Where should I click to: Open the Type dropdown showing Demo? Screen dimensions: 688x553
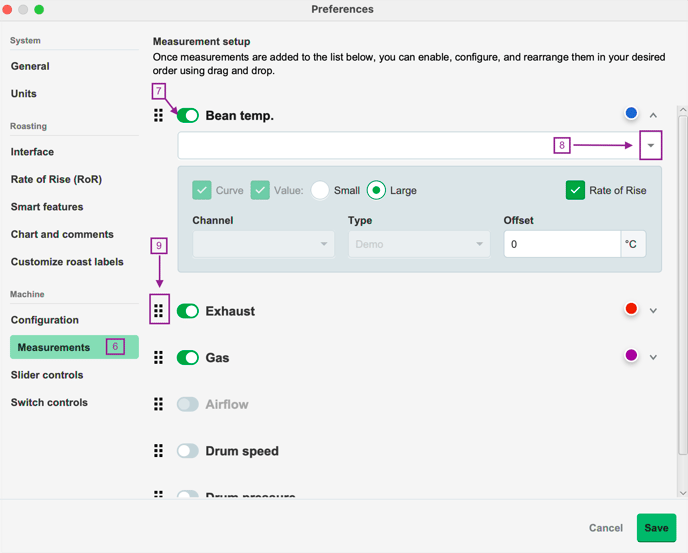tap(419, 244)
